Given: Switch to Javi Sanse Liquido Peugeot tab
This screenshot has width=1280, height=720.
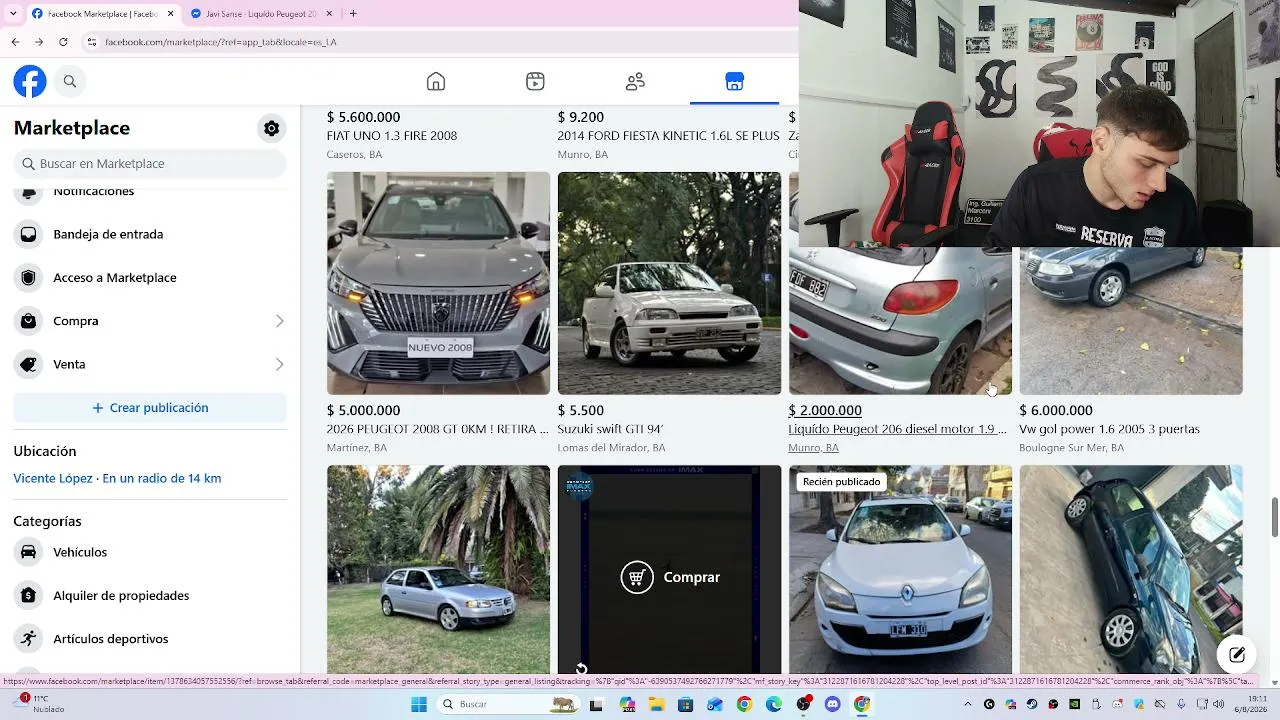Looking at the screenshot, I should click(260, 14).
